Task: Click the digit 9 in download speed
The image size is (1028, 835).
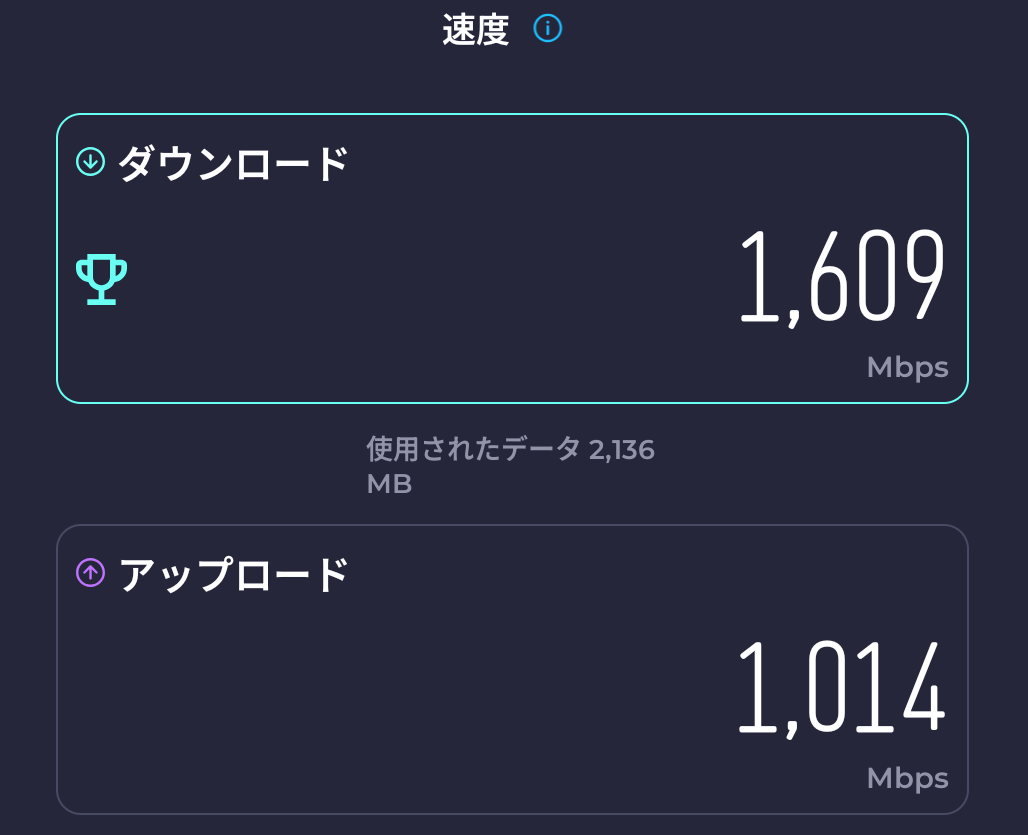Action: (921, 275)
